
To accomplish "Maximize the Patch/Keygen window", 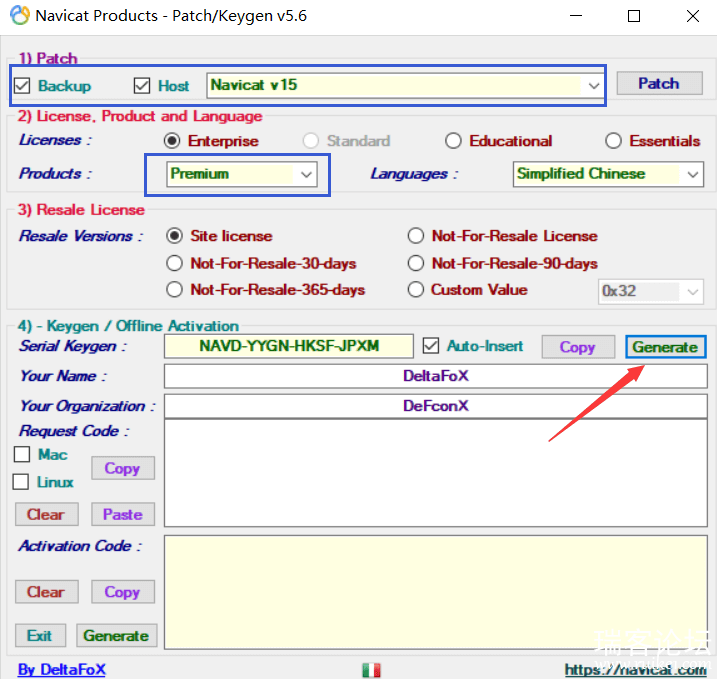I will [x=634, y=16].
